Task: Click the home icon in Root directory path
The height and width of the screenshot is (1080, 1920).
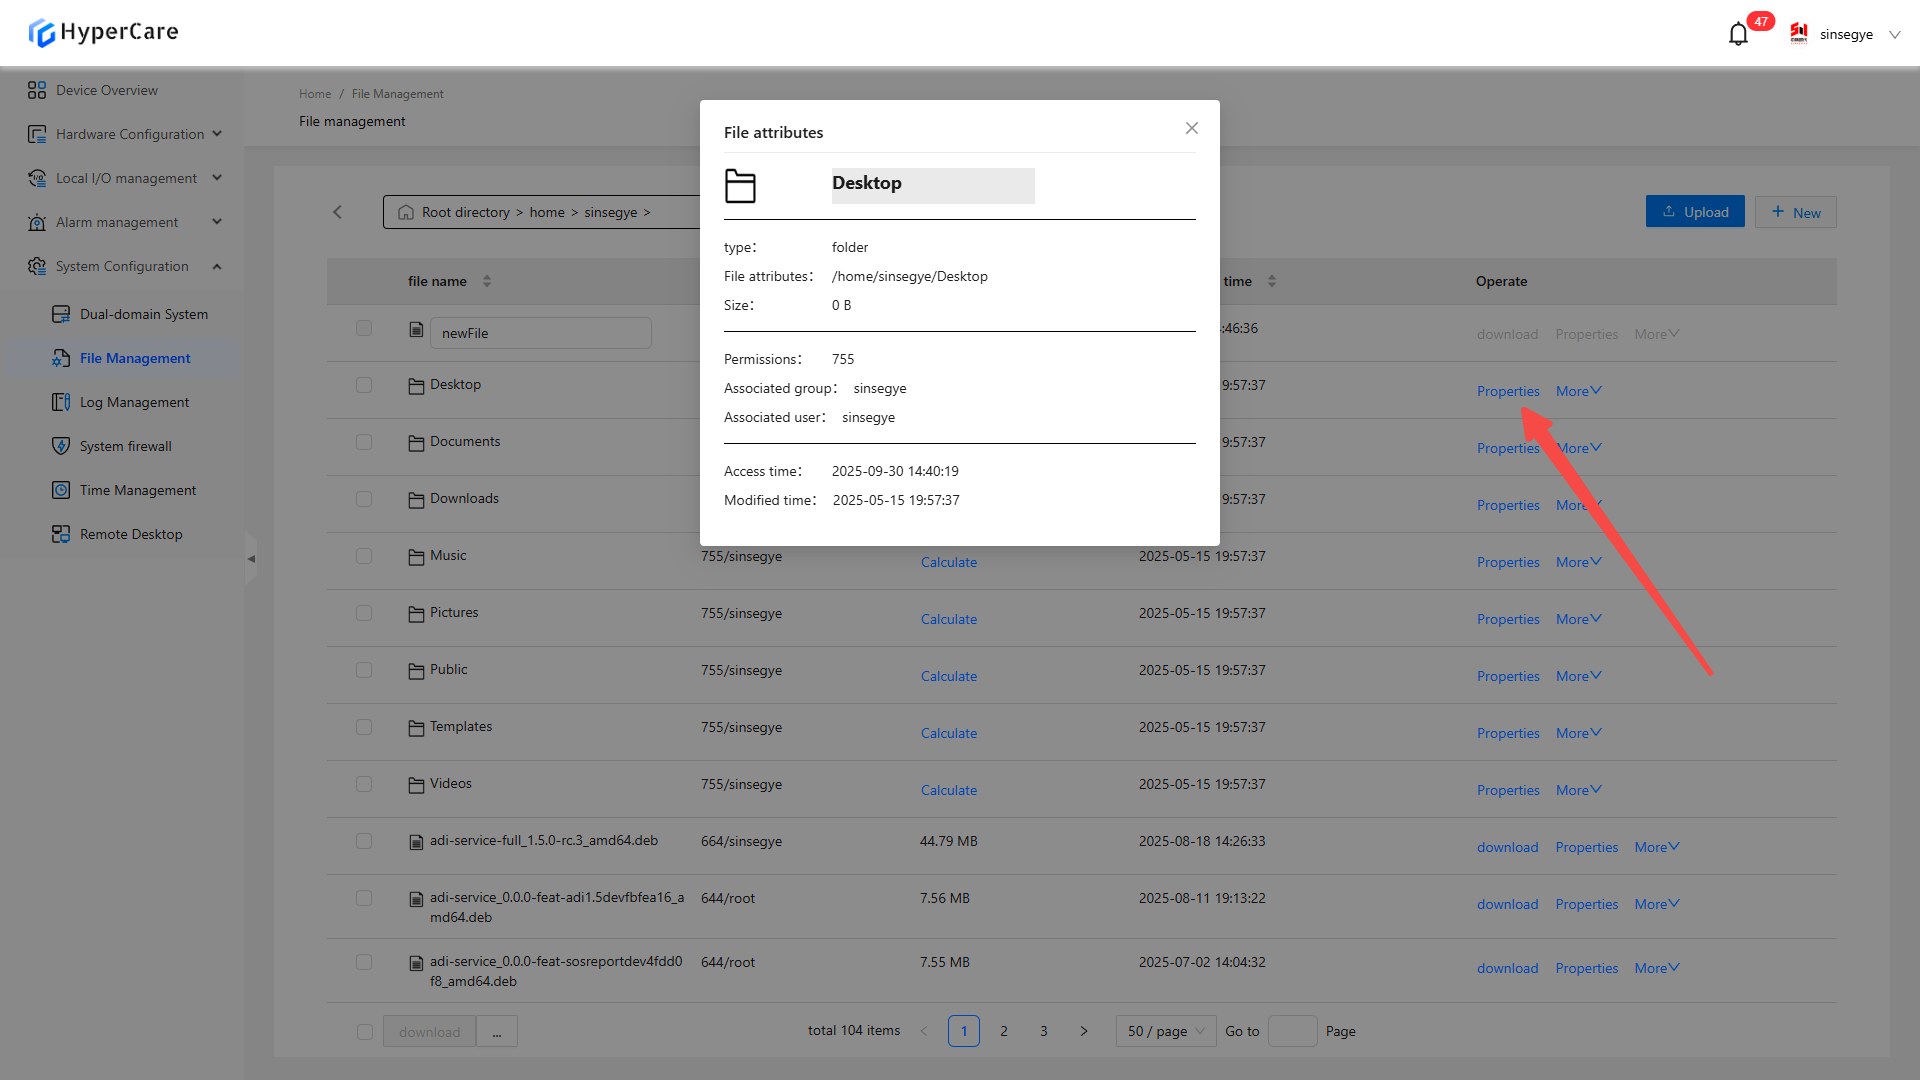Action: tap(406, 212)
